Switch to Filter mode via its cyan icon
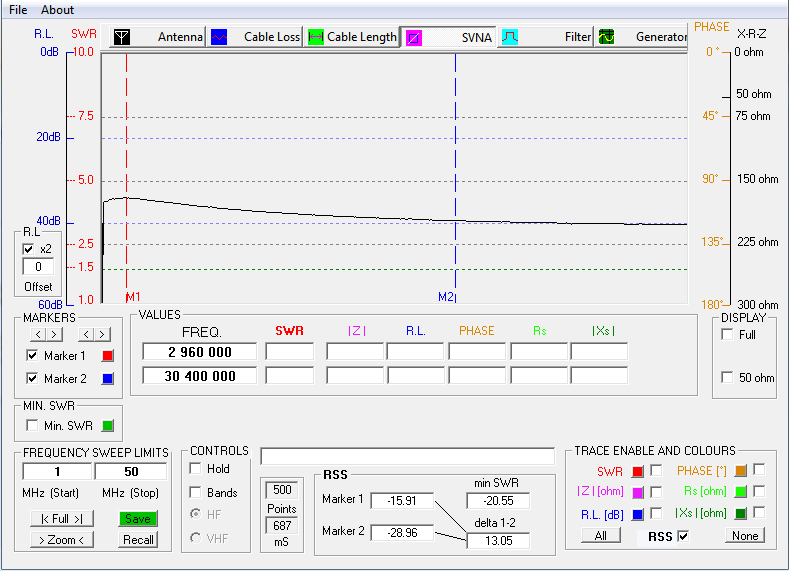This screenshot has width=789, height=571. 509,37
